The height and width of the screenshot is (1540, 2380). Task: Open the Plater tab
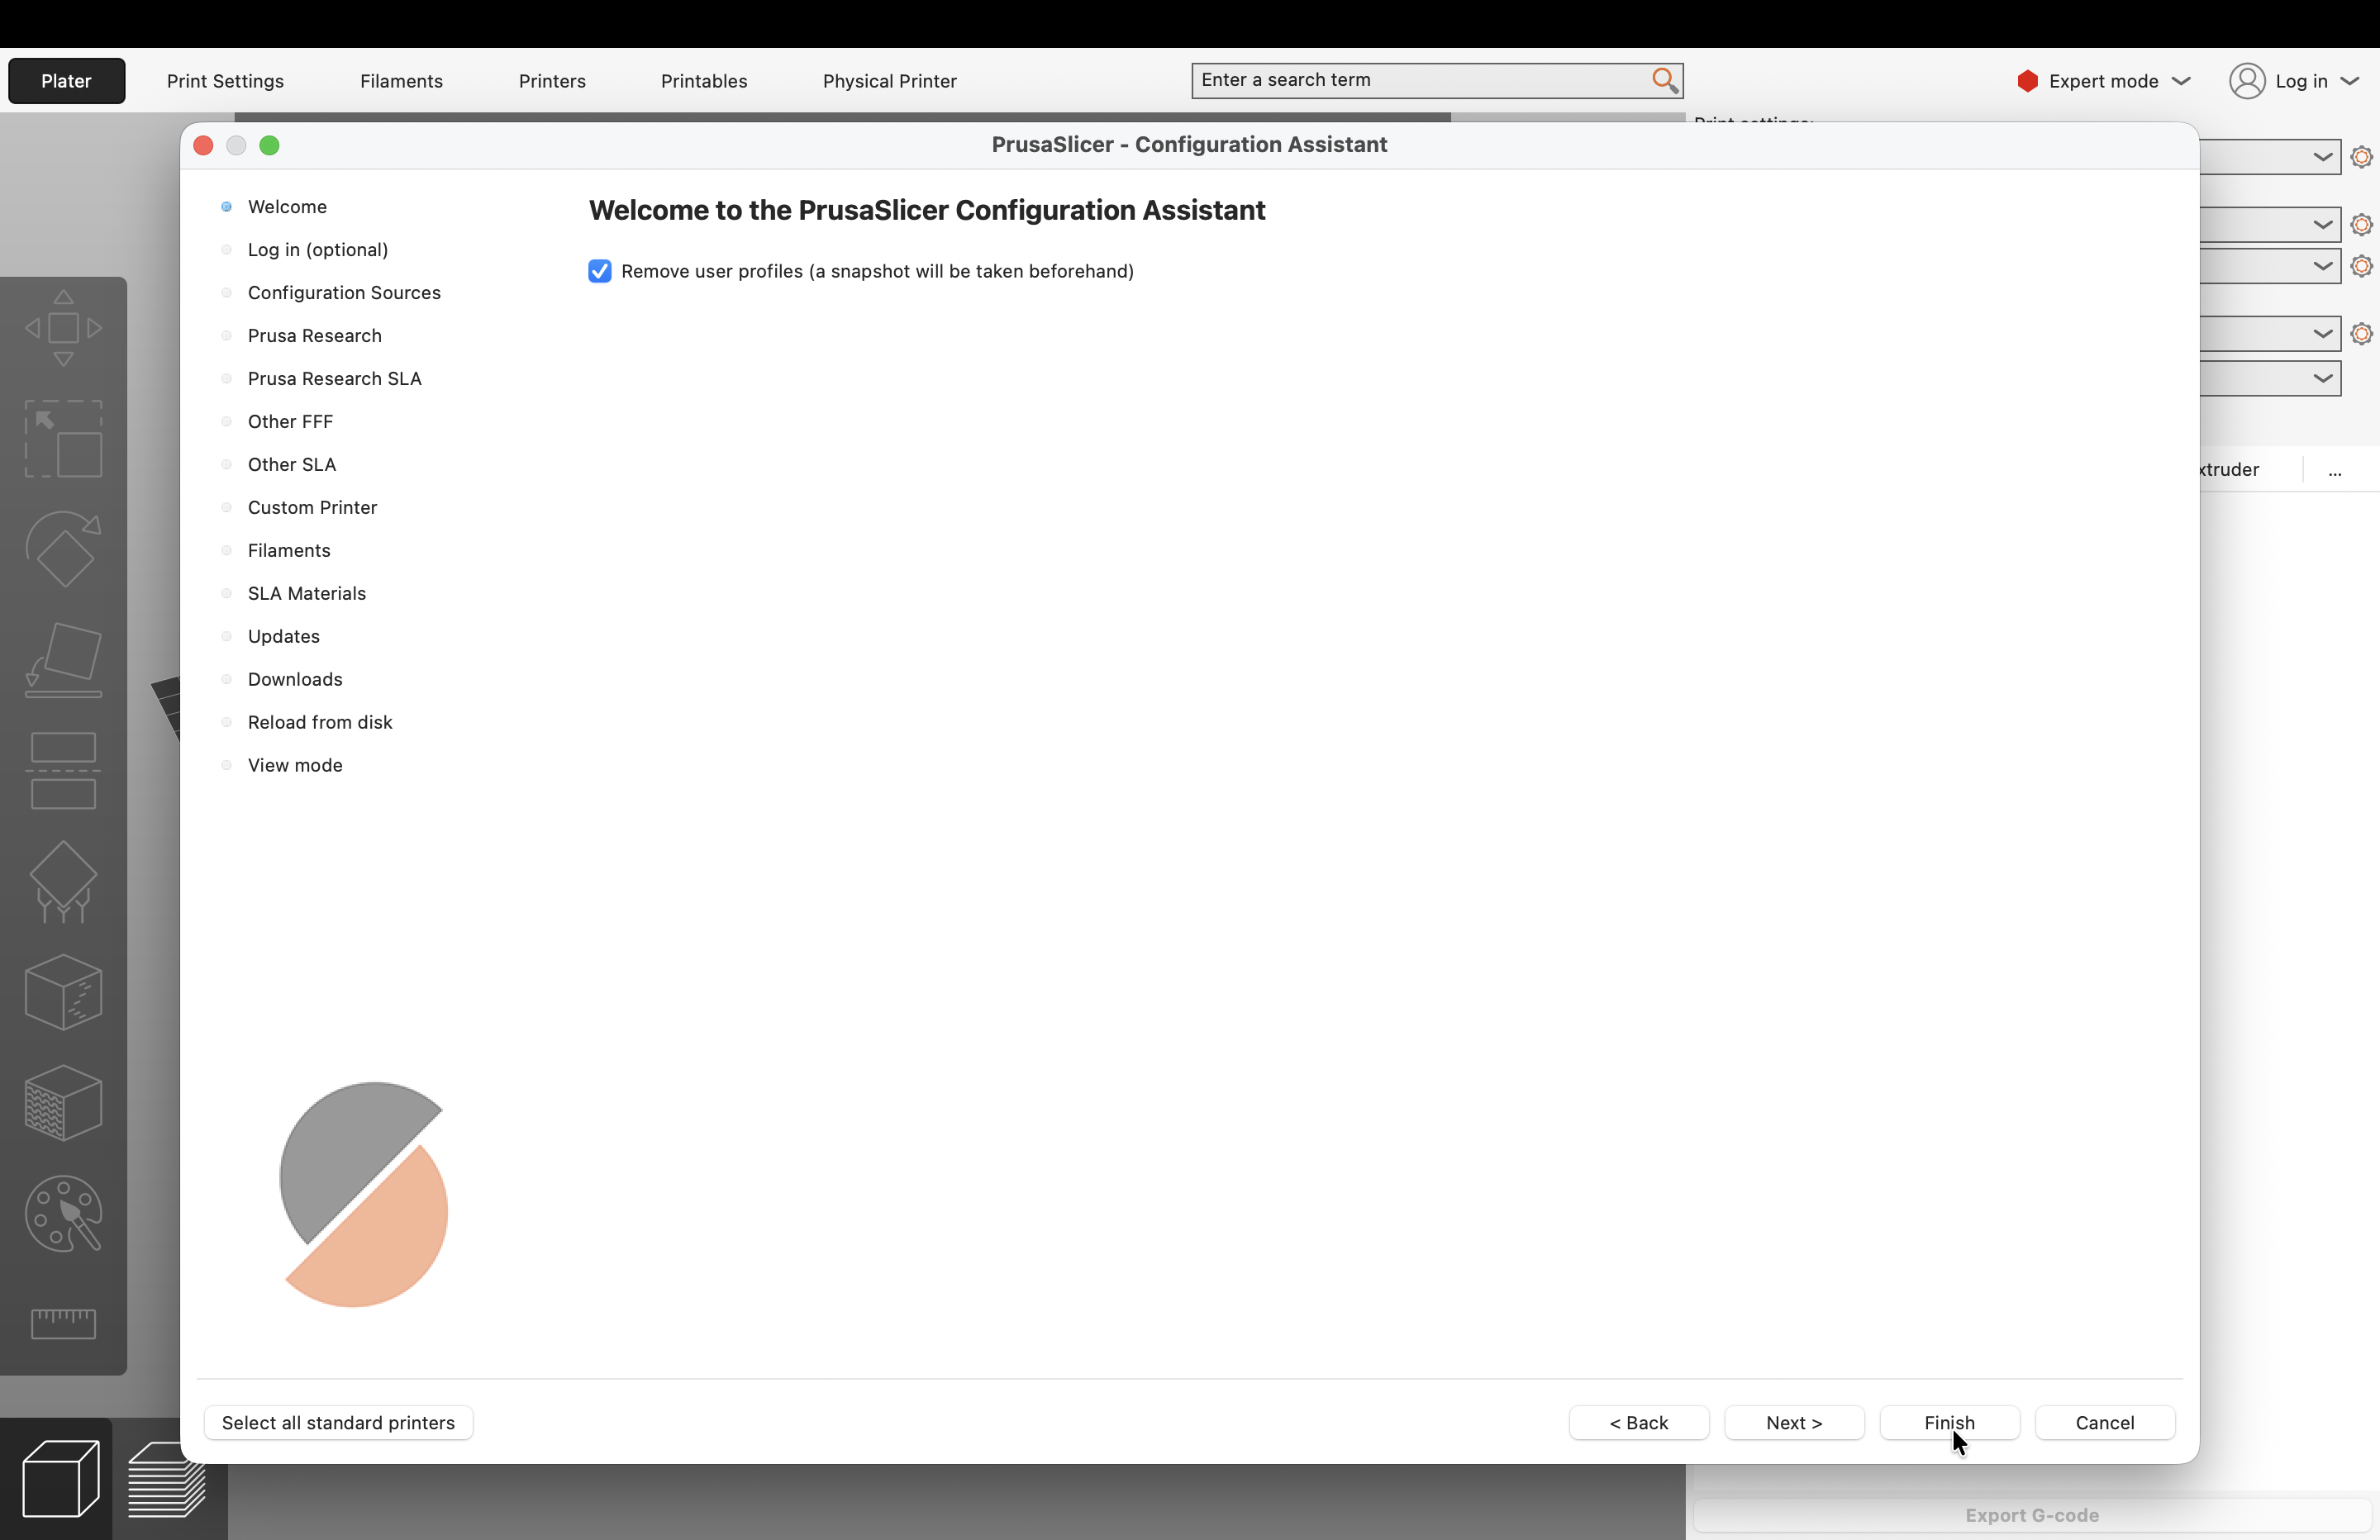pos(67,81)
